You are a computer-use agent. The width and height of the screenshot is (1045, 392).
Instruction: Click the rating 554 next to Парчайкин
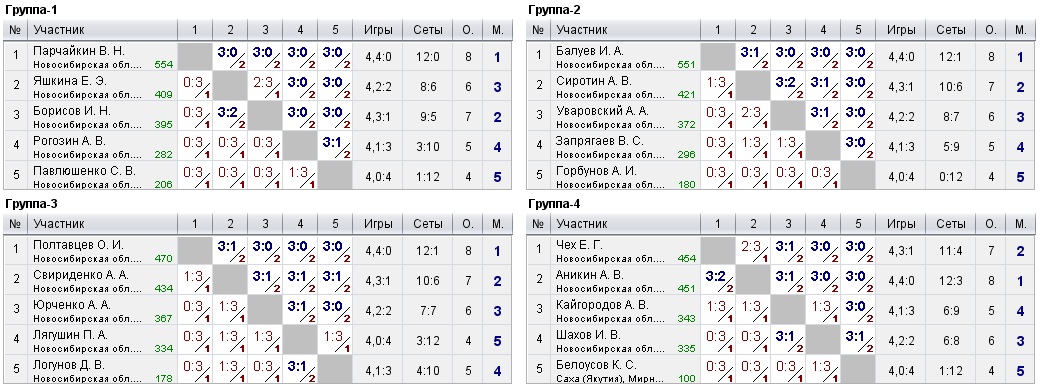click(x=163, y=65)
